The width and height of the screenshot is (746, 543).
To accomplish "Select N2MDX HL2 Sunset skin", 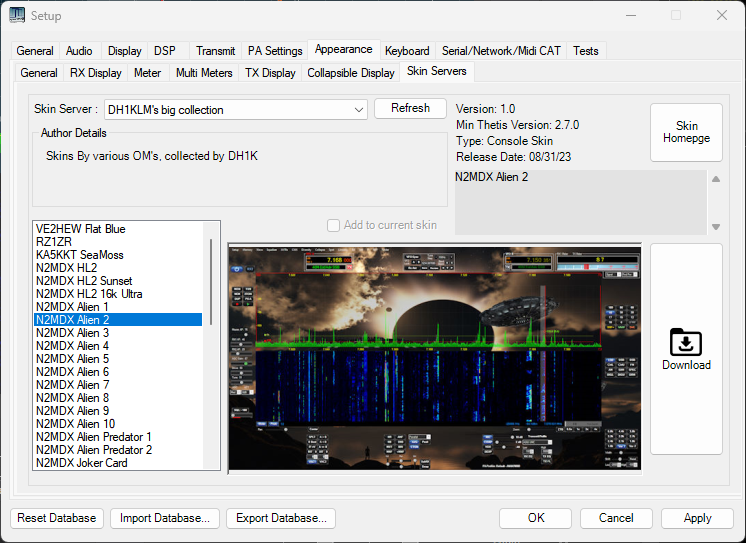I will click(x=118, y=281).
